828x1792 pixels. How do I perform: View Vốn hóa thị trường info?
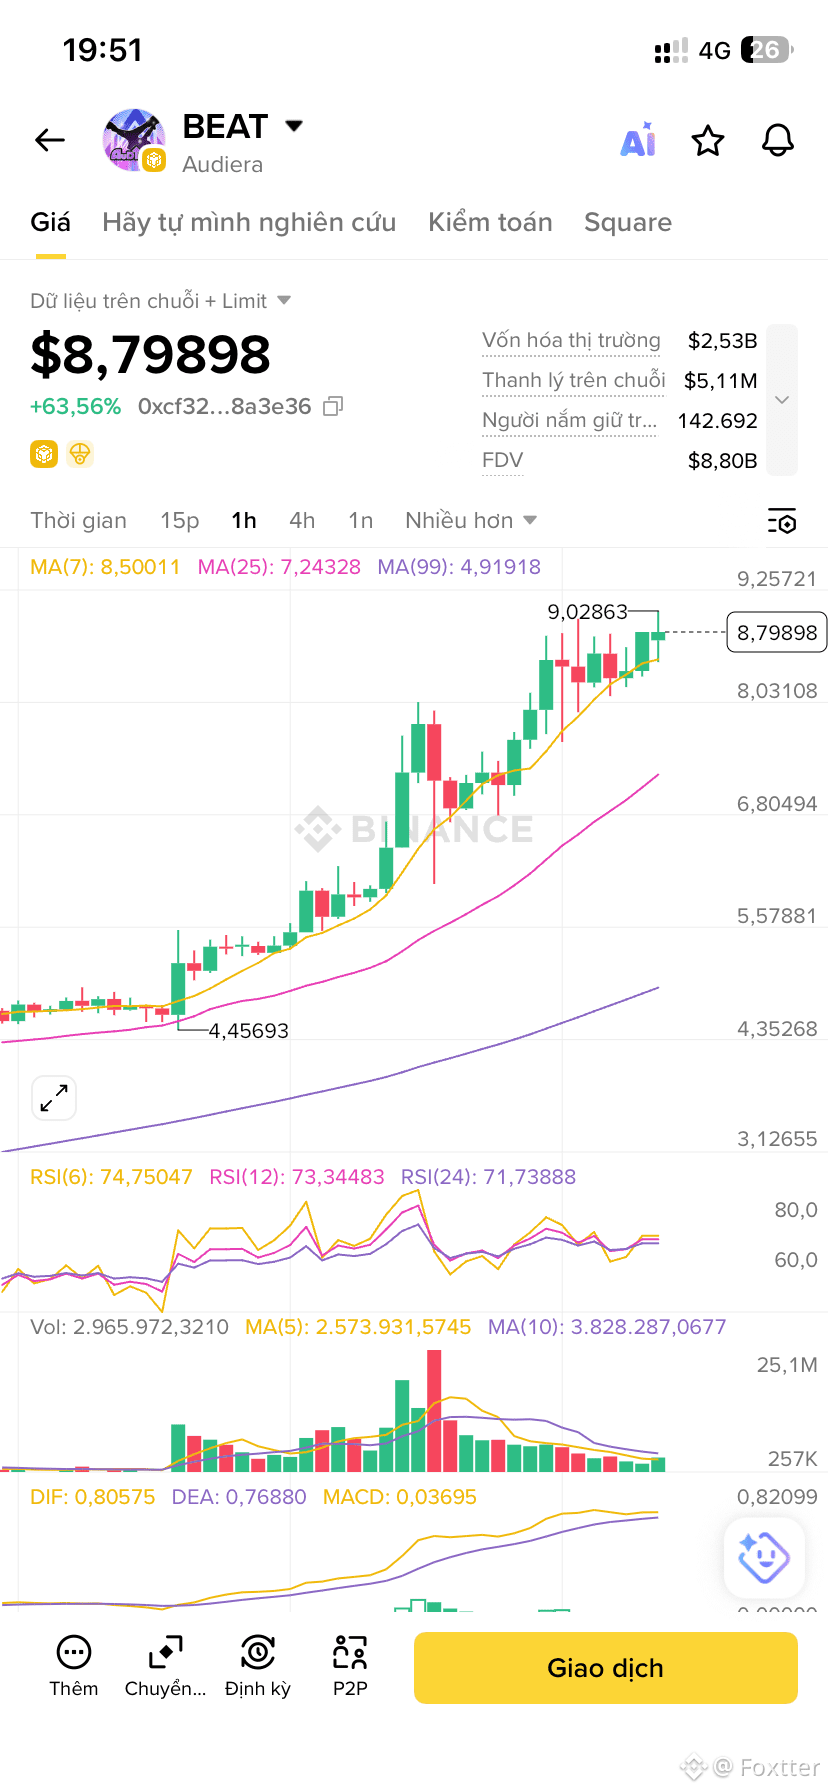tap(571, 340)
